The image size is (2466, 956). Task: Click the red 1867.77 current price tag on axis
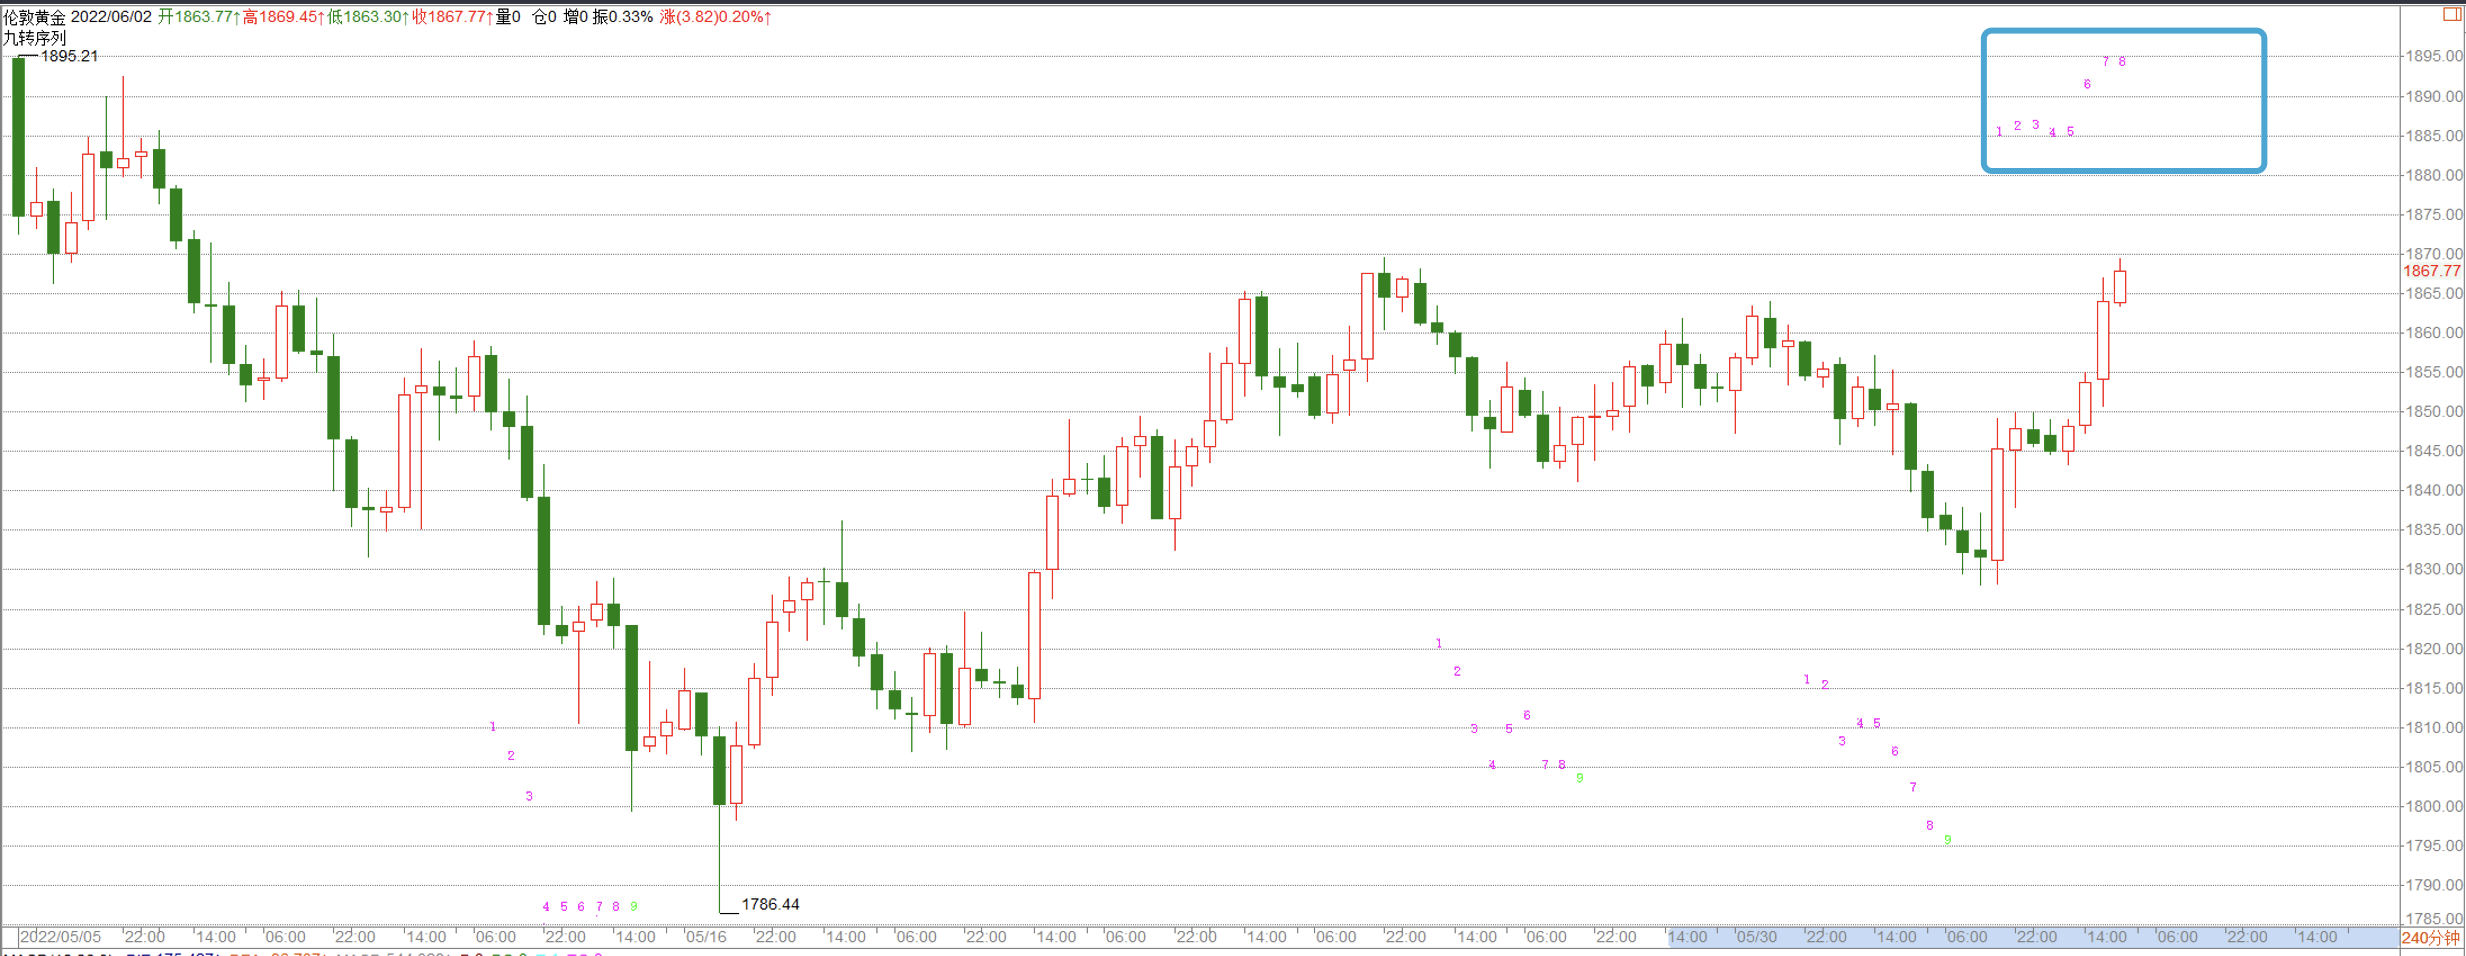point(2431,271)
